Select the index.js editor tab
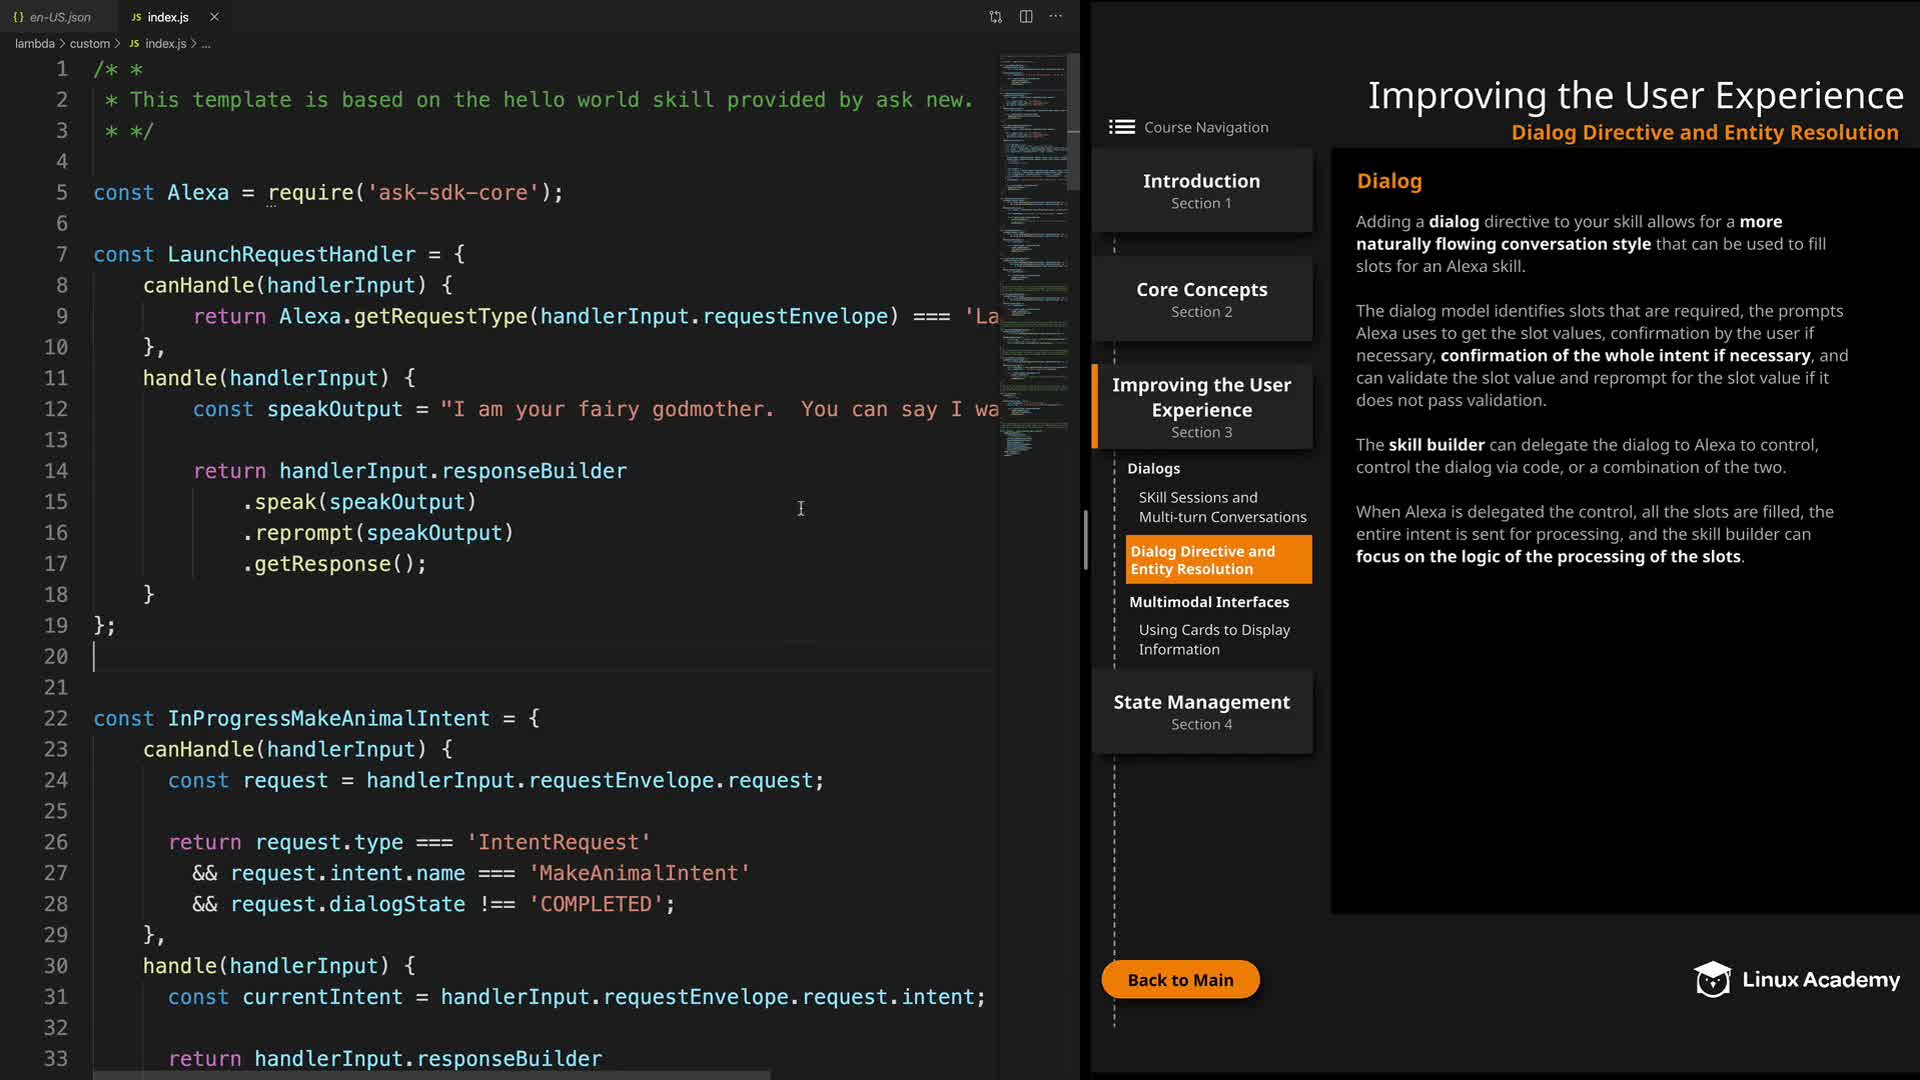Image resolution: width=1920 pixels, height=1080 pixels. [167, 17]
